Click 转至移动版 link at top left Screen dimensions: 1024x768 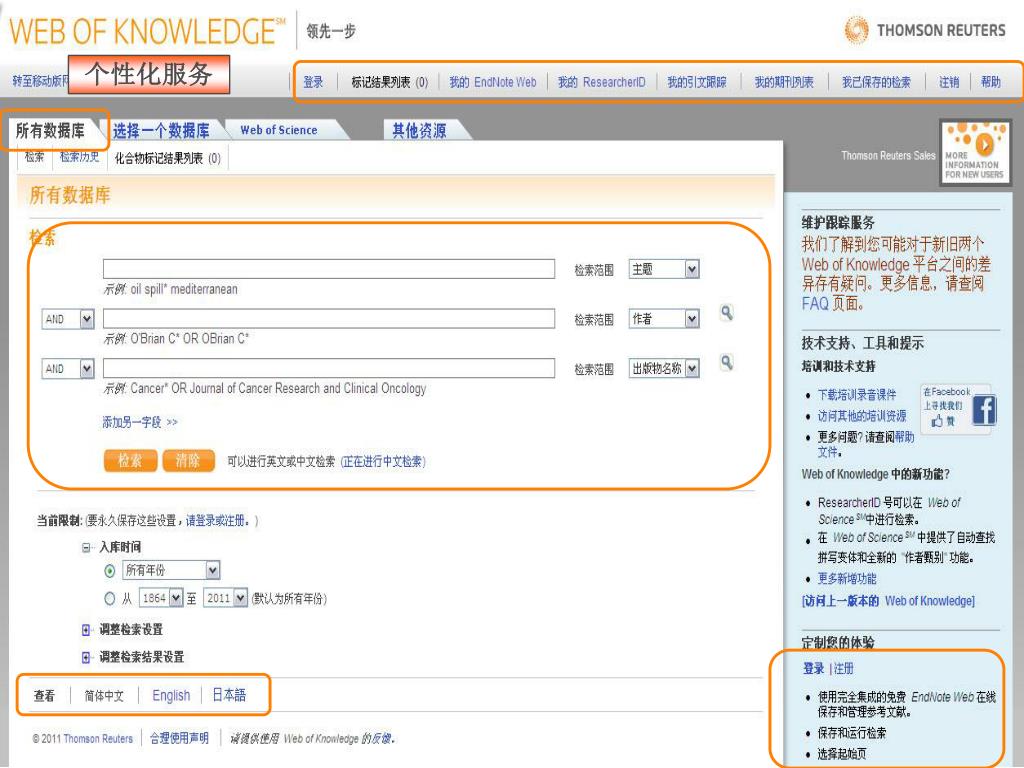tap(40, 81)
